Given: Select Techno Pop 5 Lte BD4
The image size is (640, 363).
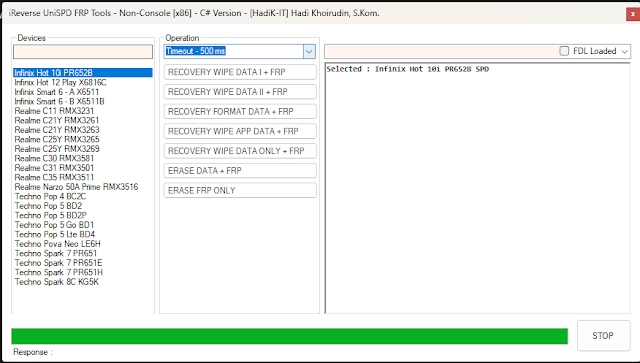Looking at the screenshot, I should click(x=55, y=234).
